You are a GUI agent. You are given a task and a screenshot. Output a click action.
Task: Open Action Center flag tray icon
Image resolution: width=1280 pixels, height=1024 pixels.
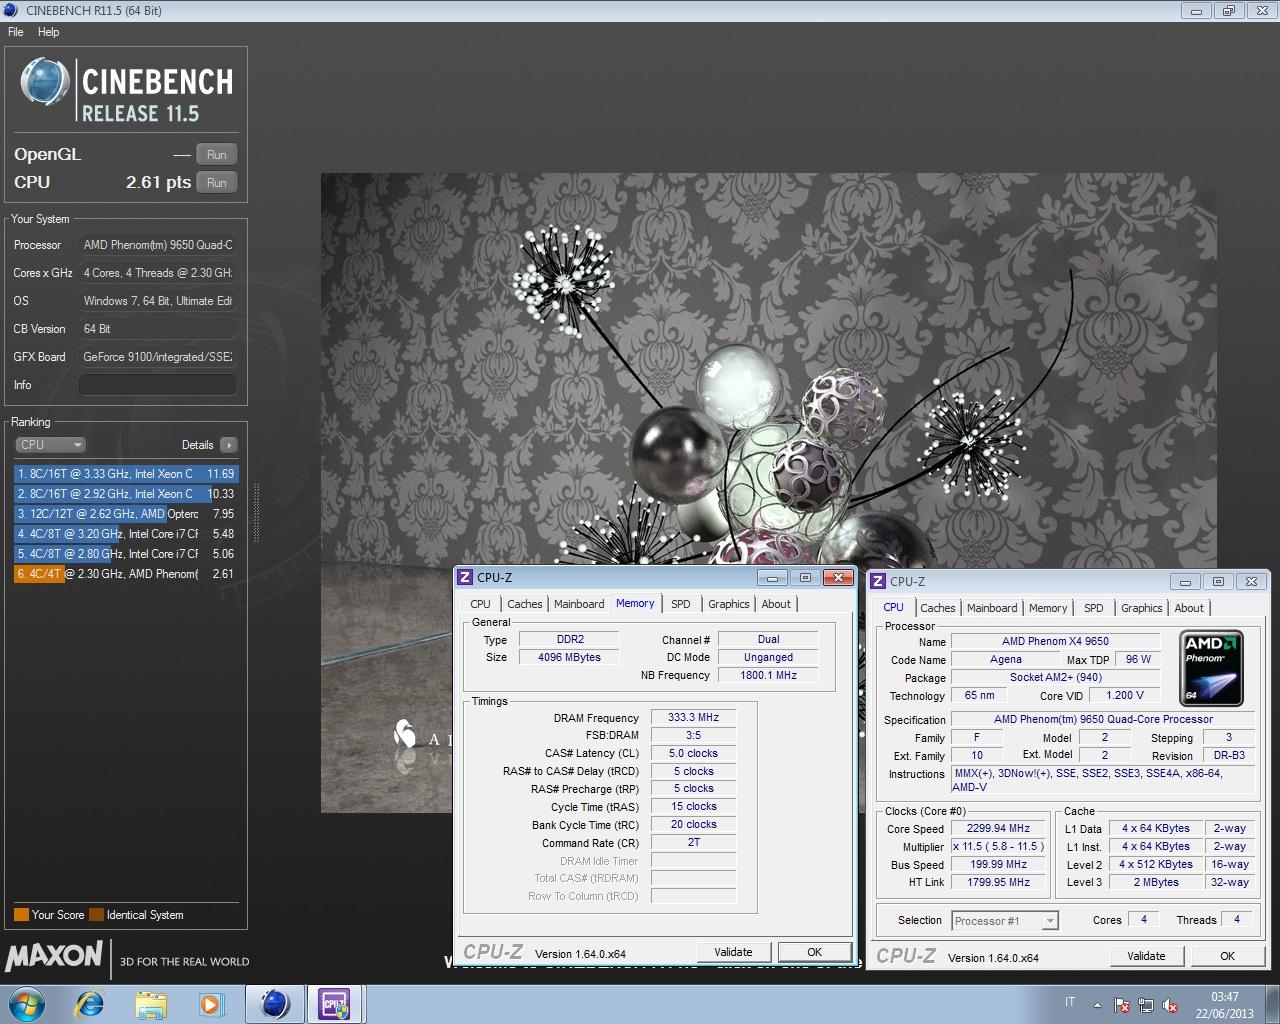(1122, 1005)
